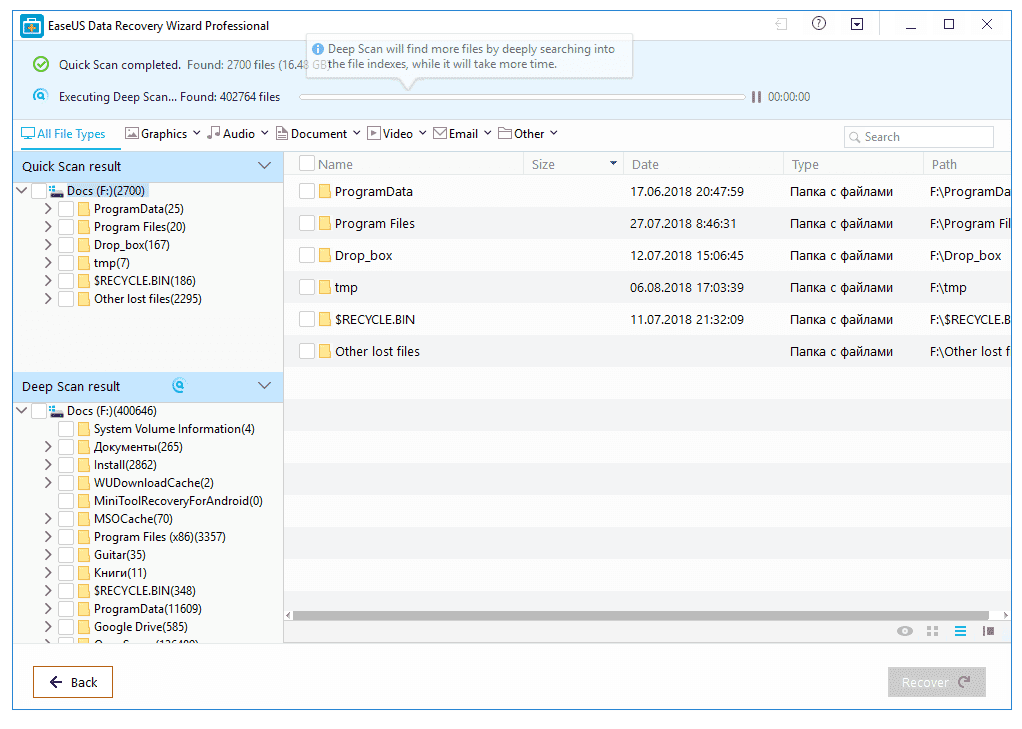Open the Video filter menu
The width and height of the screenshot is (1022, 729).
pos(397,134)
